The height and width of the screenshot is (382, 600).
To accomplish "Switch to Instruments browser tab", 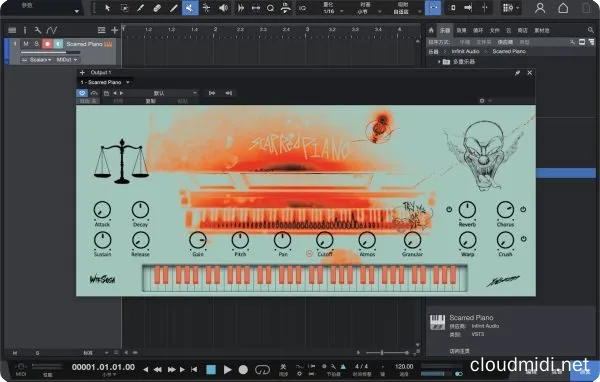I will click(x=445, y=30).
